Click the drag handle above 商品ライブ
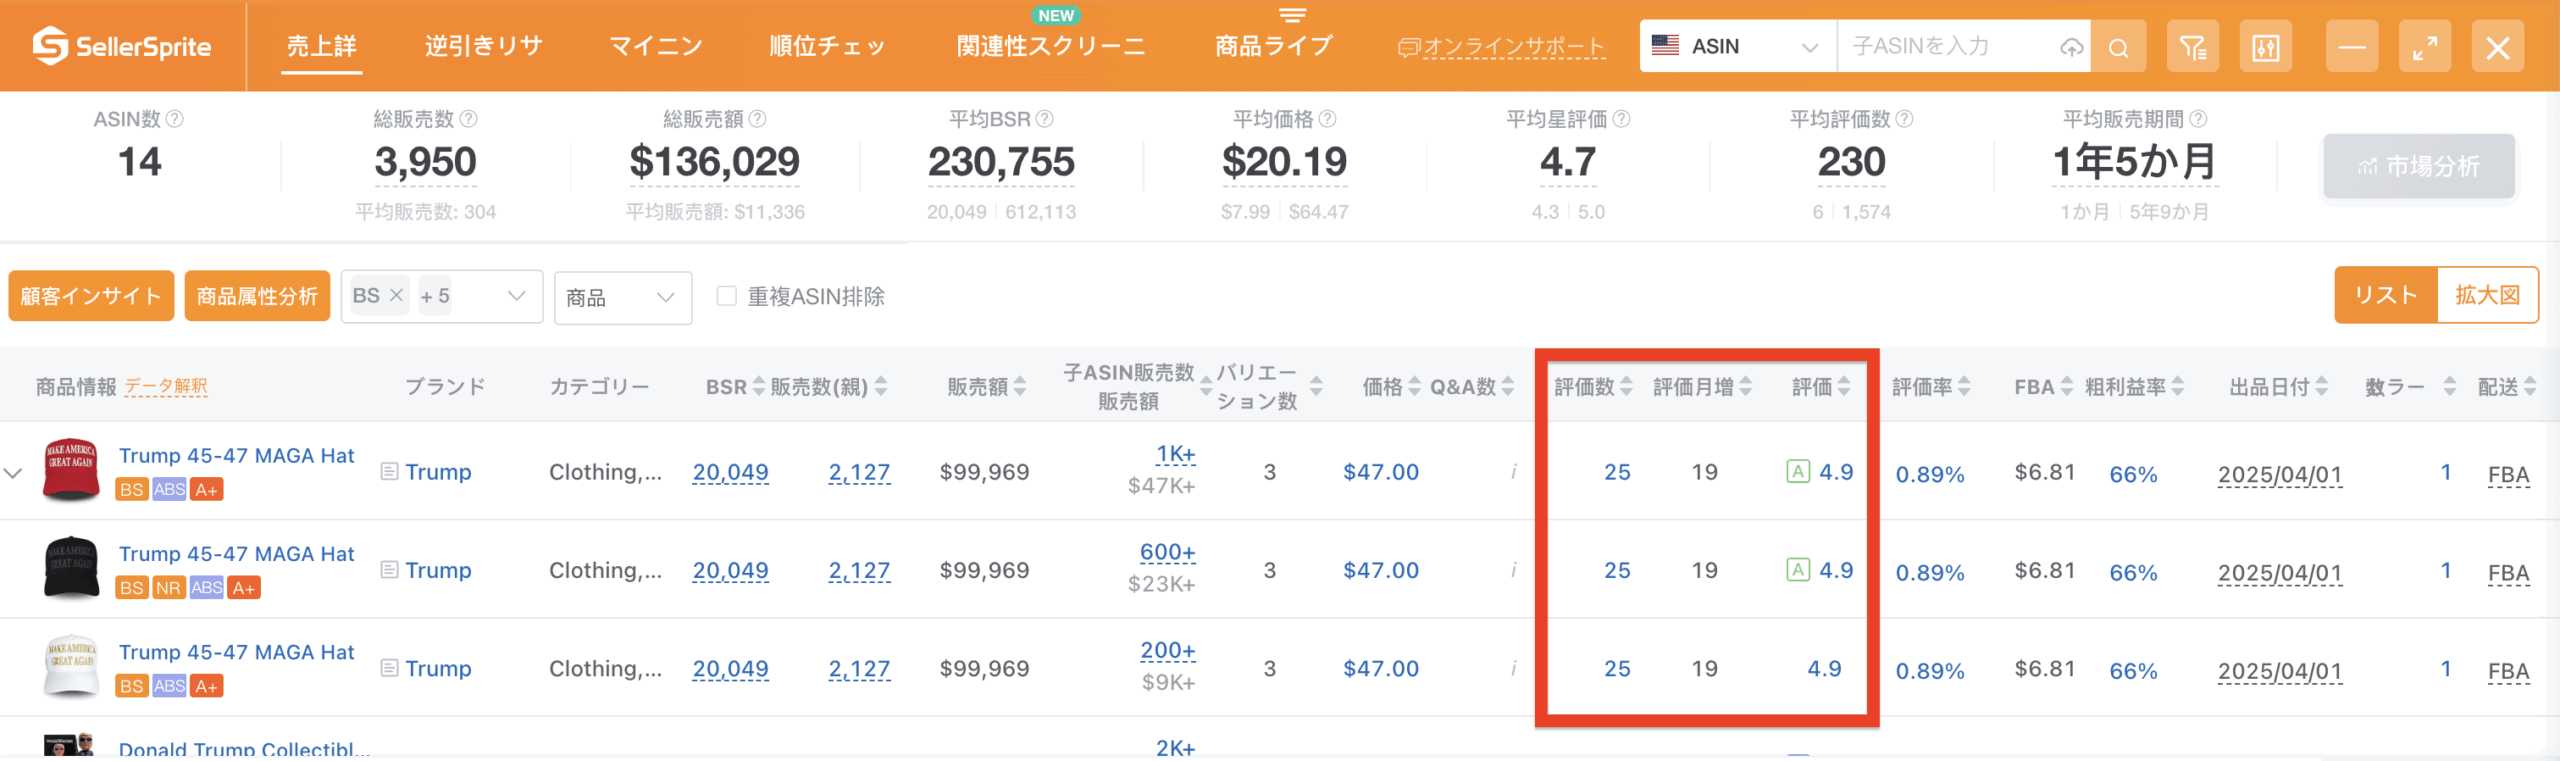The height and width of the screenshot is (761, 2560). [1293, 15]
